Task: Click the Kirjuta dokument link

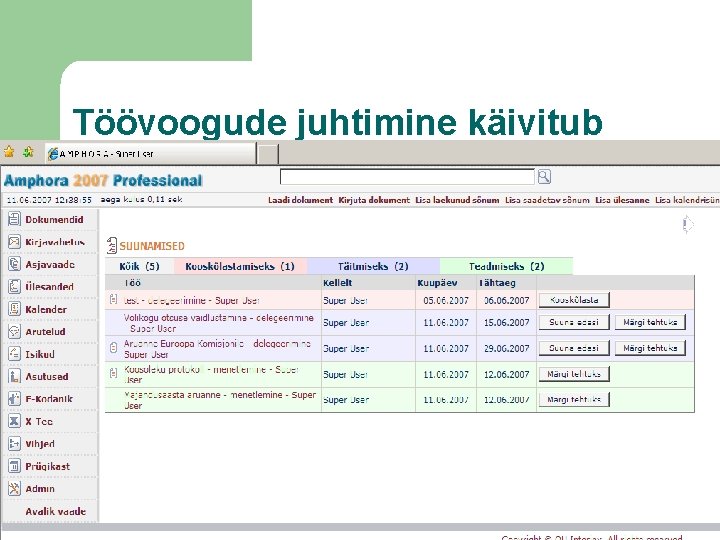Action: pos(374,200)
